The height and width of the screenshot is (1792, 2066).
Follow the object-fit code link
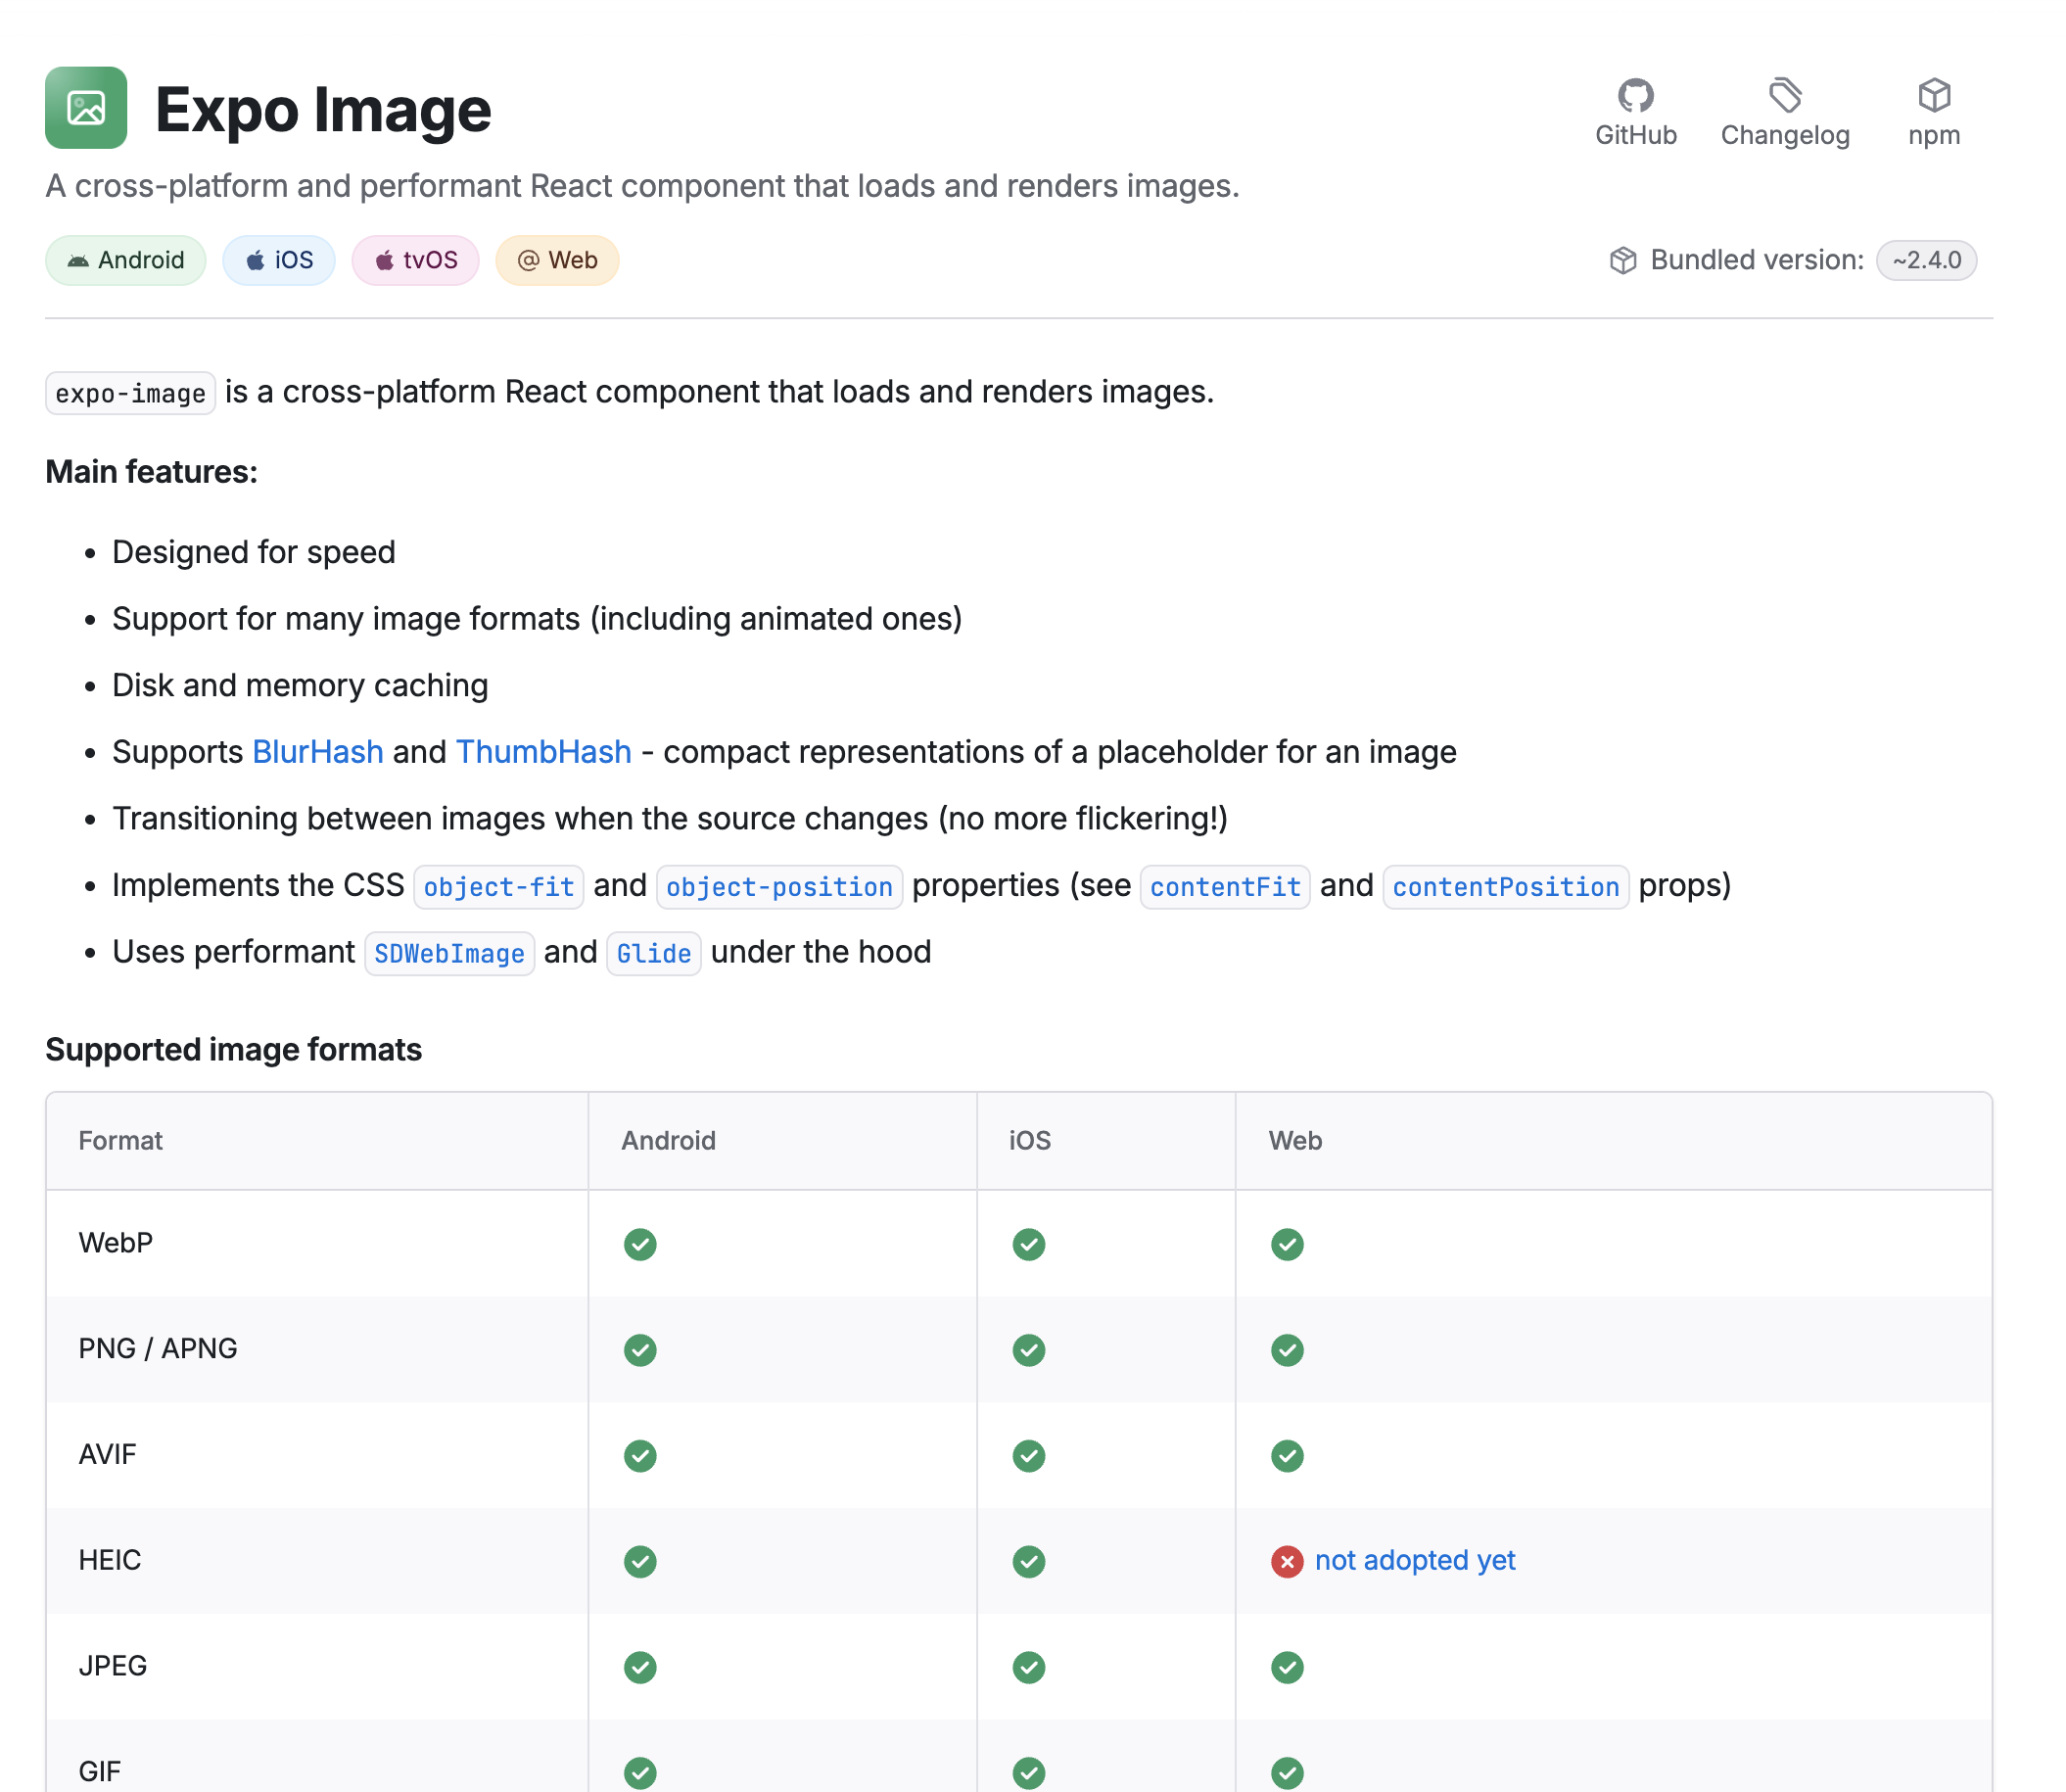point(498,887)
